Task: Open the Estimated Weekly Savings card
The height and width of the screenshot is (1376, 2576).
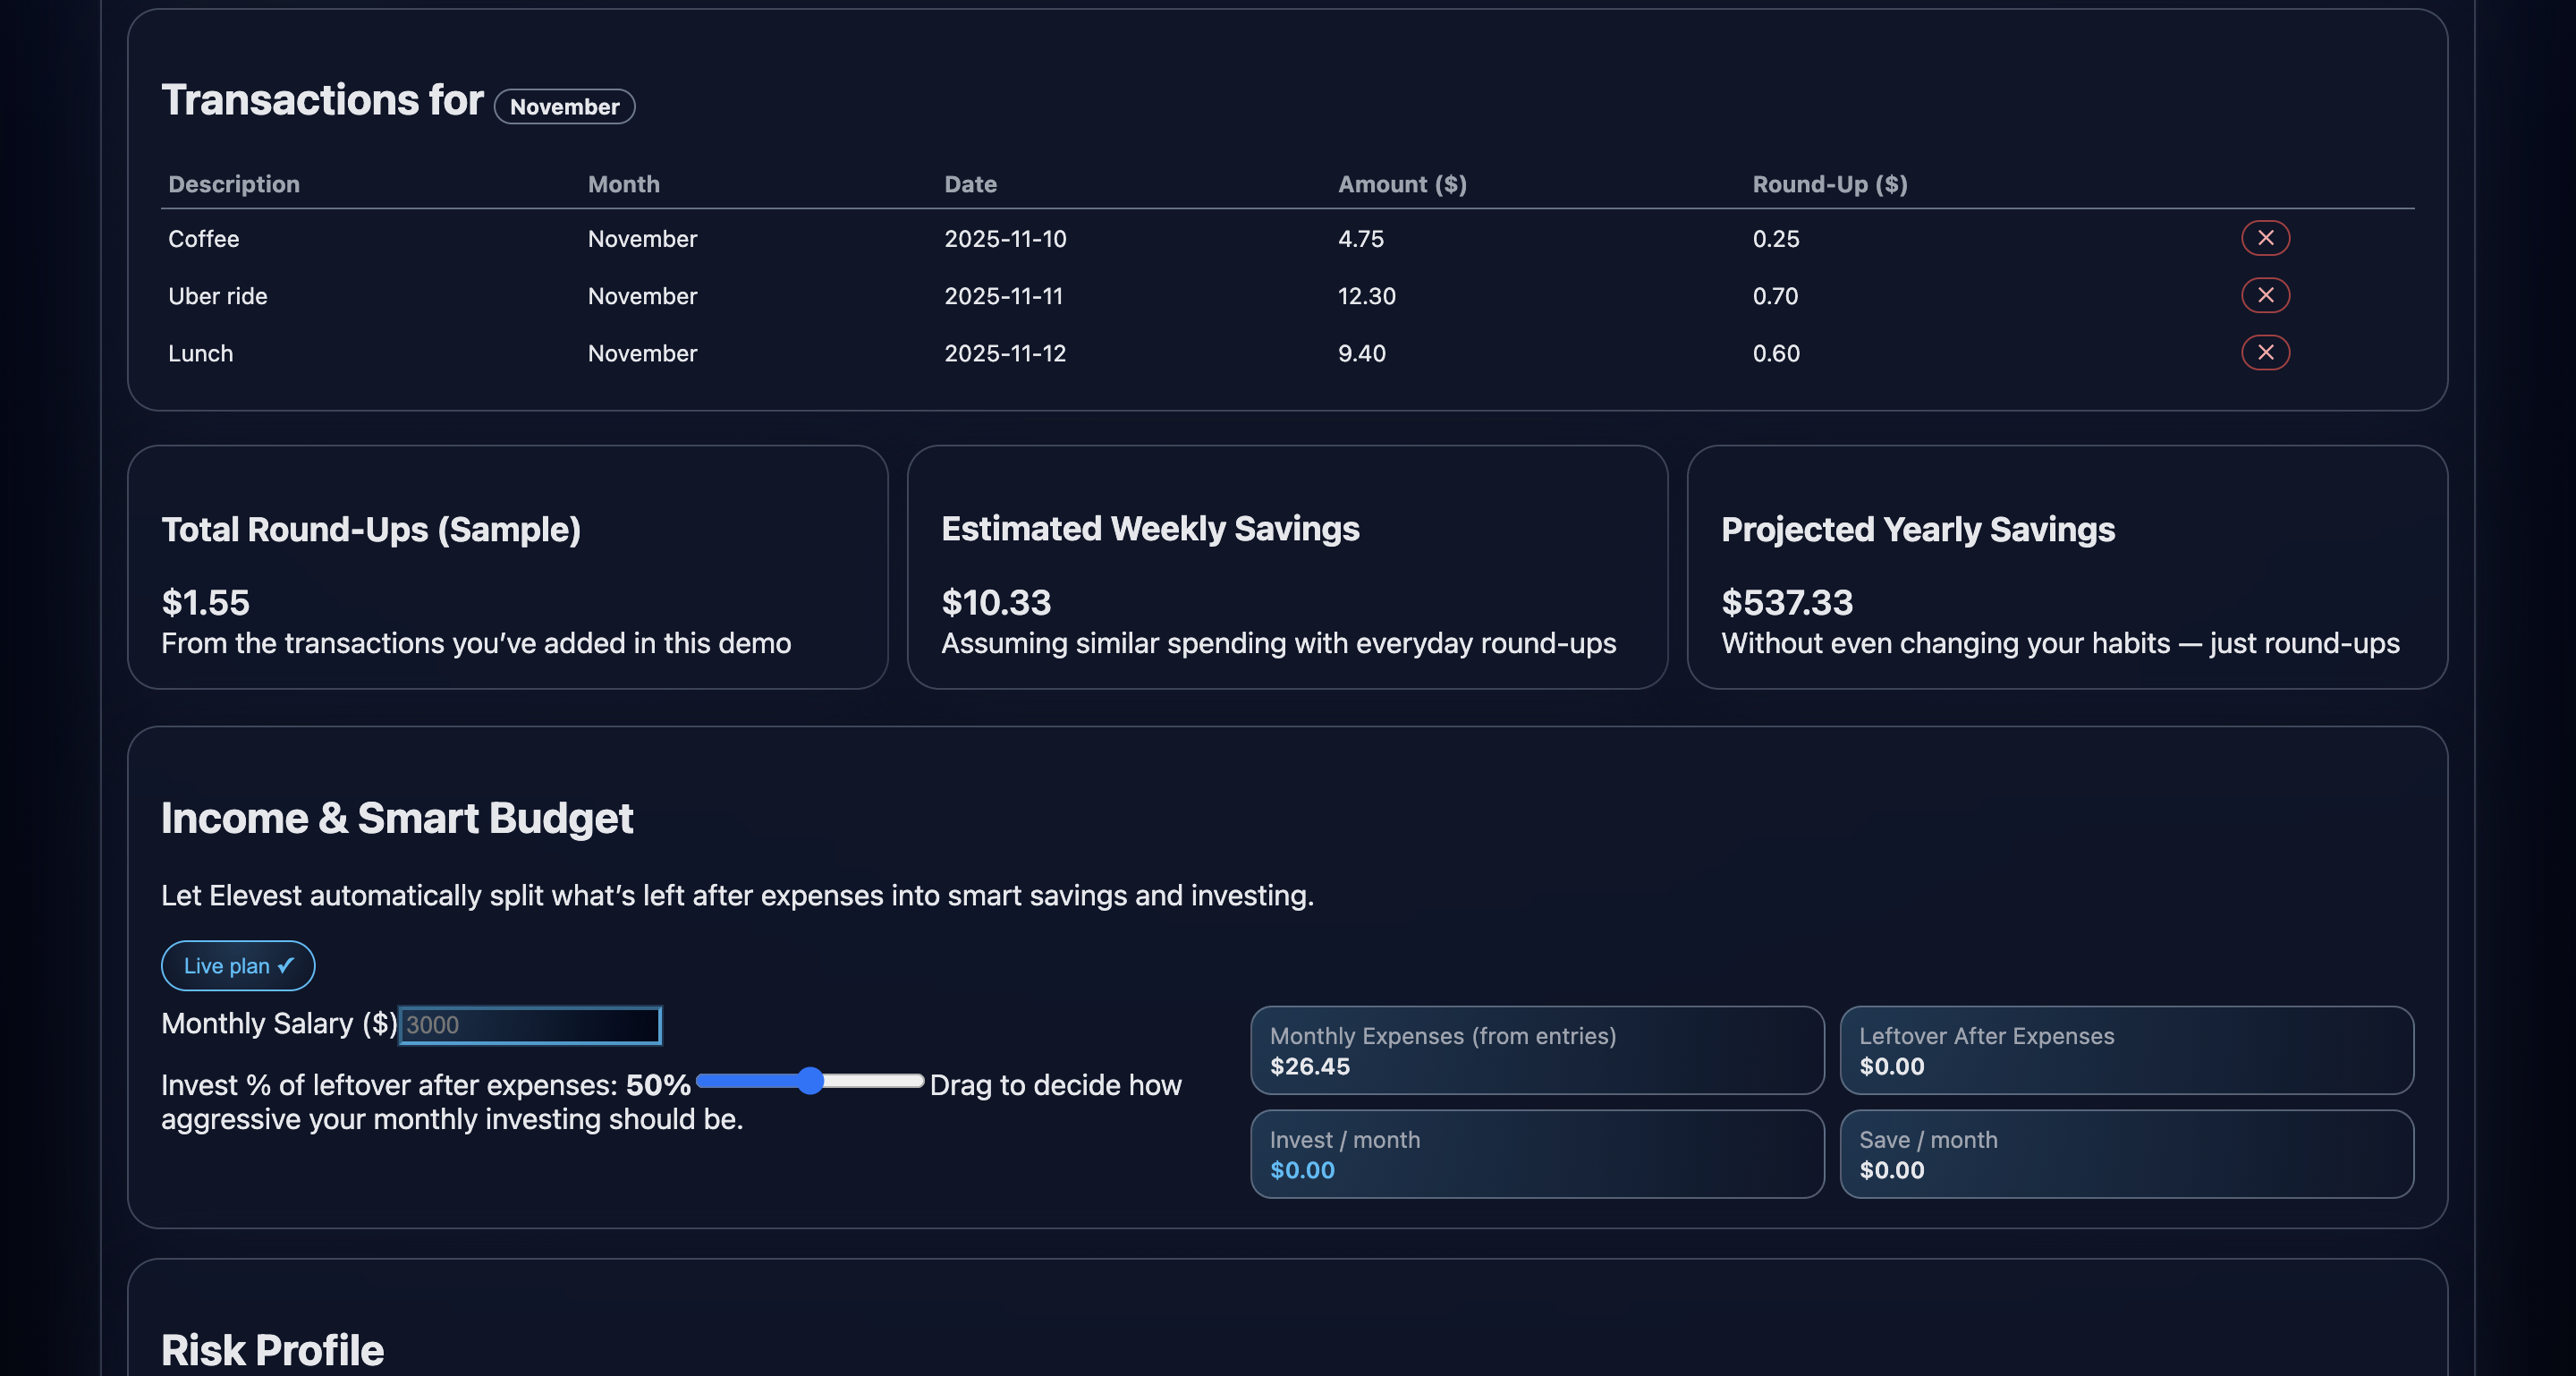Action: (x=1287, y=567)
